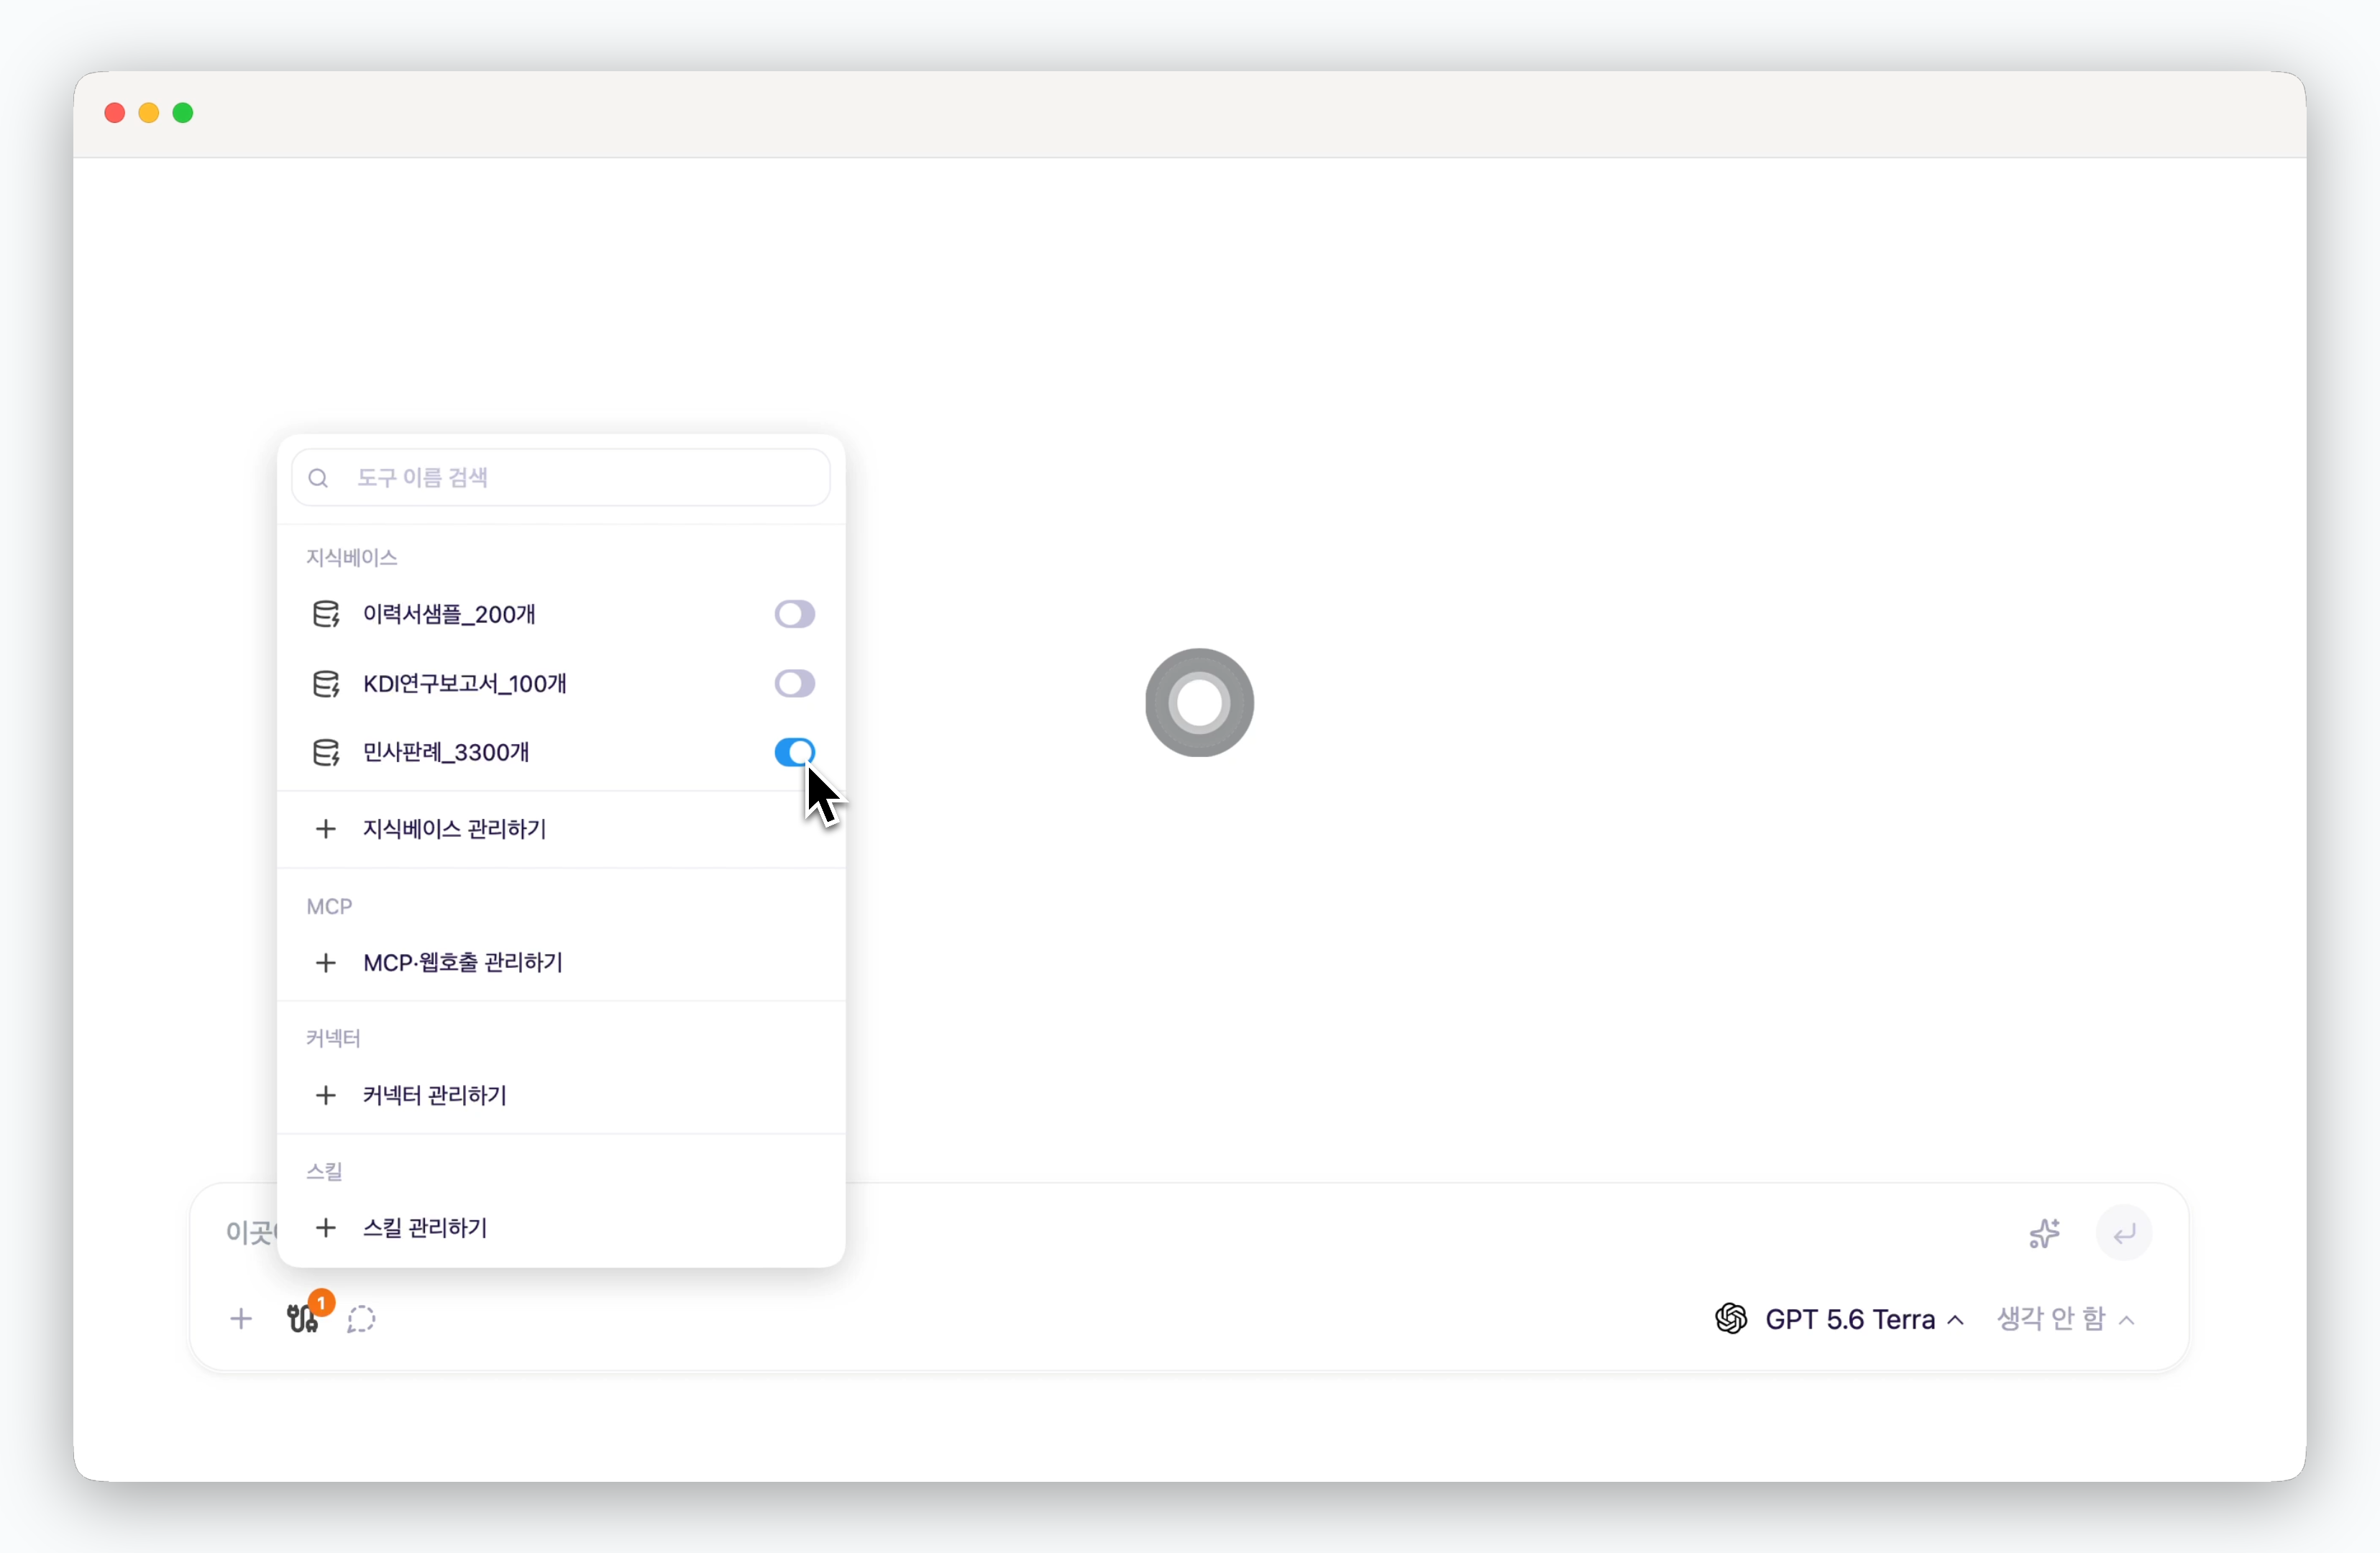
Task: Click database icon beside KDI연구보고서_100개
Action: (326, 684)
